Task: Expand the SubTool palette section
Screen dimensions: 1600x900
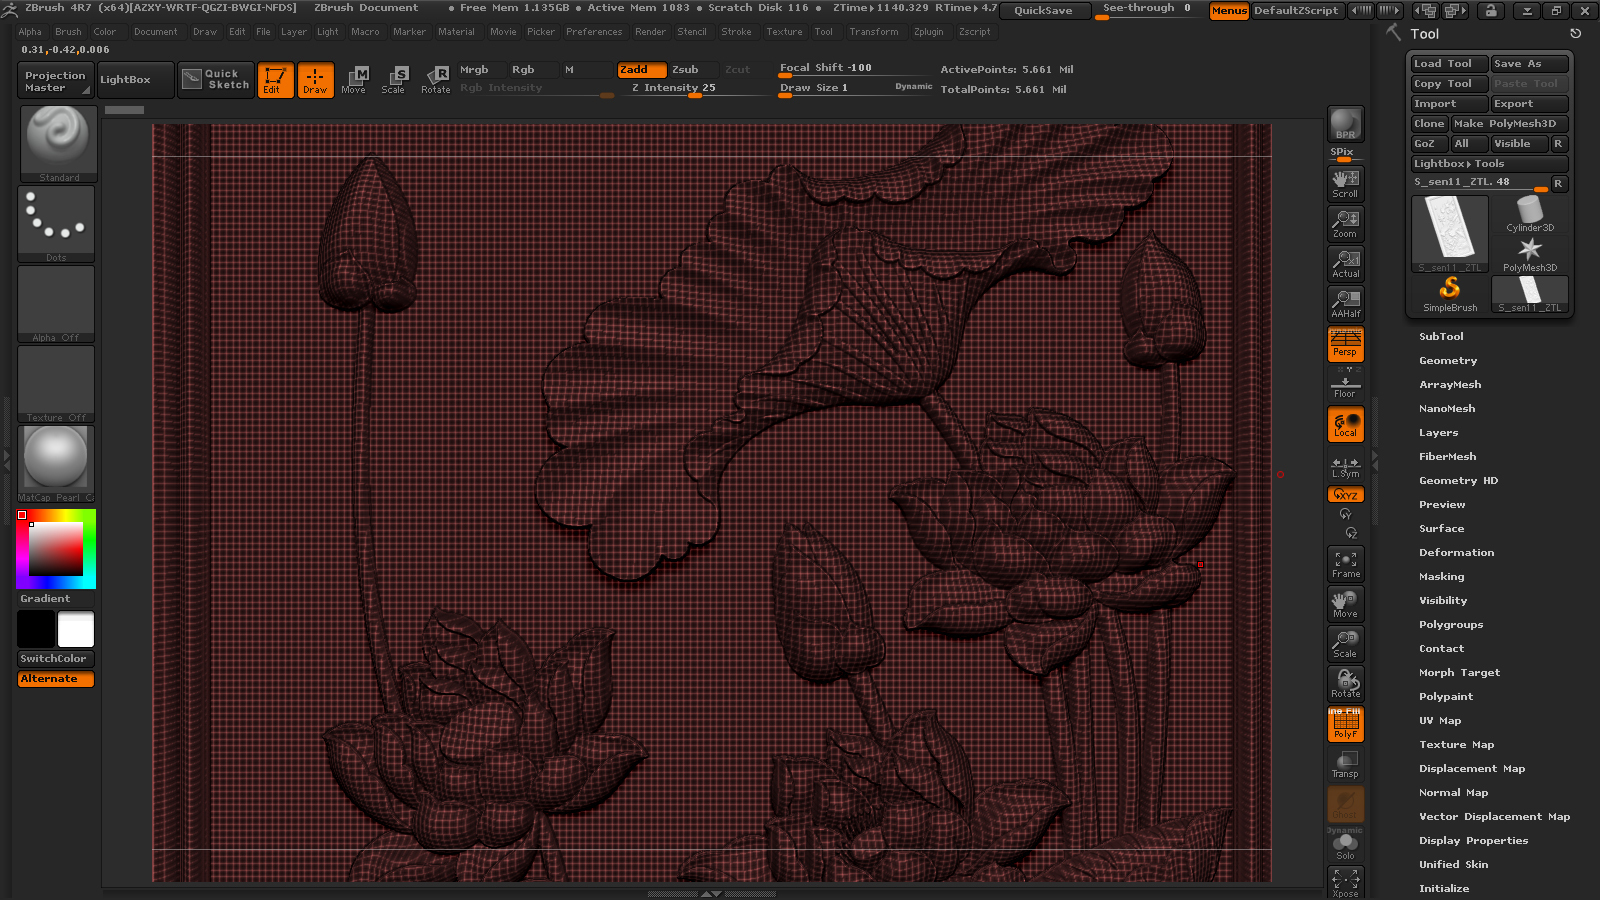Action: (x=1441, y=337)
